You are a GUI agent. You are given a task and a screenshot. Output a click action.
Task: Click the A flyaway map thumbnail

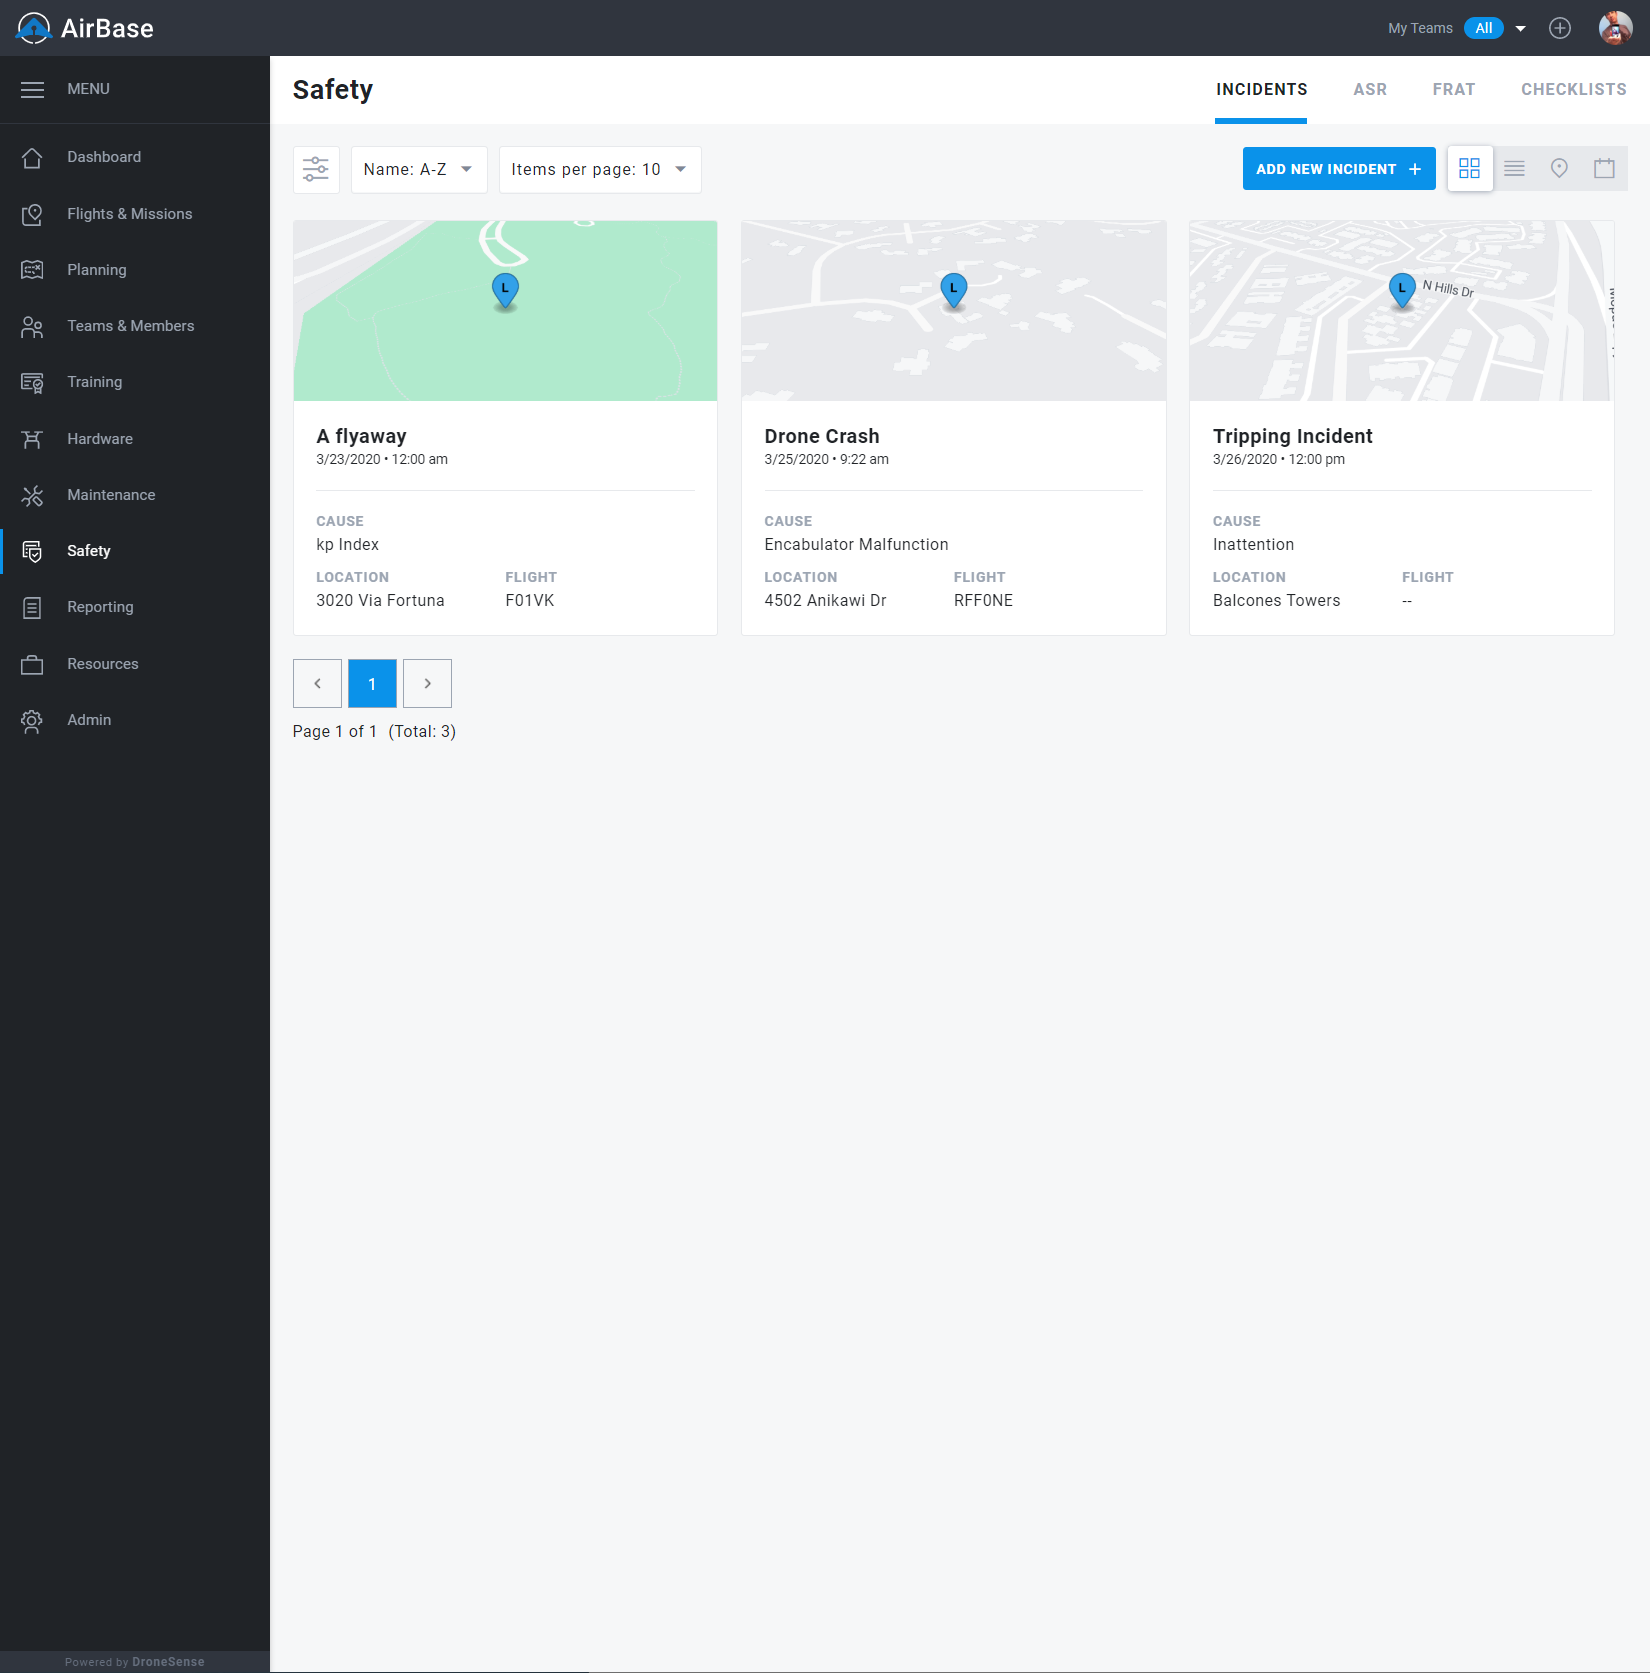click(x=505, y=311)
